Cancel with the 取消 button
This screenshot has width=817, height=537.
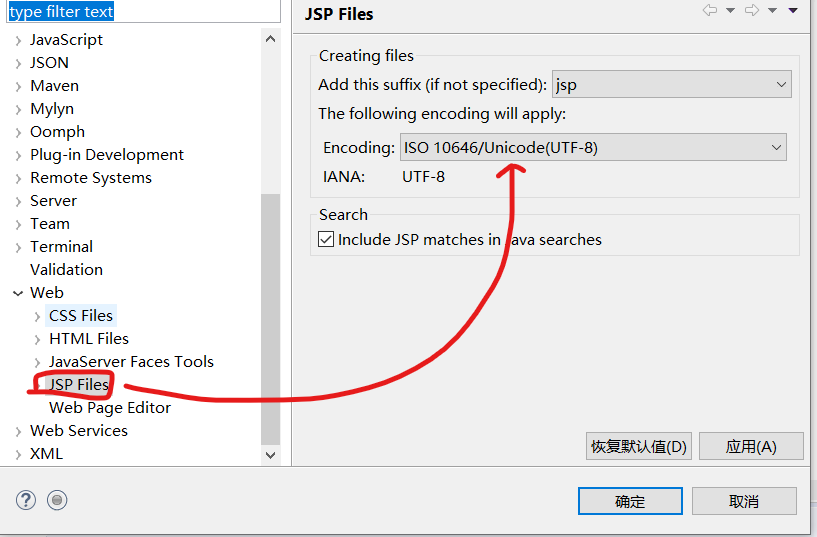tap(744, 501)
